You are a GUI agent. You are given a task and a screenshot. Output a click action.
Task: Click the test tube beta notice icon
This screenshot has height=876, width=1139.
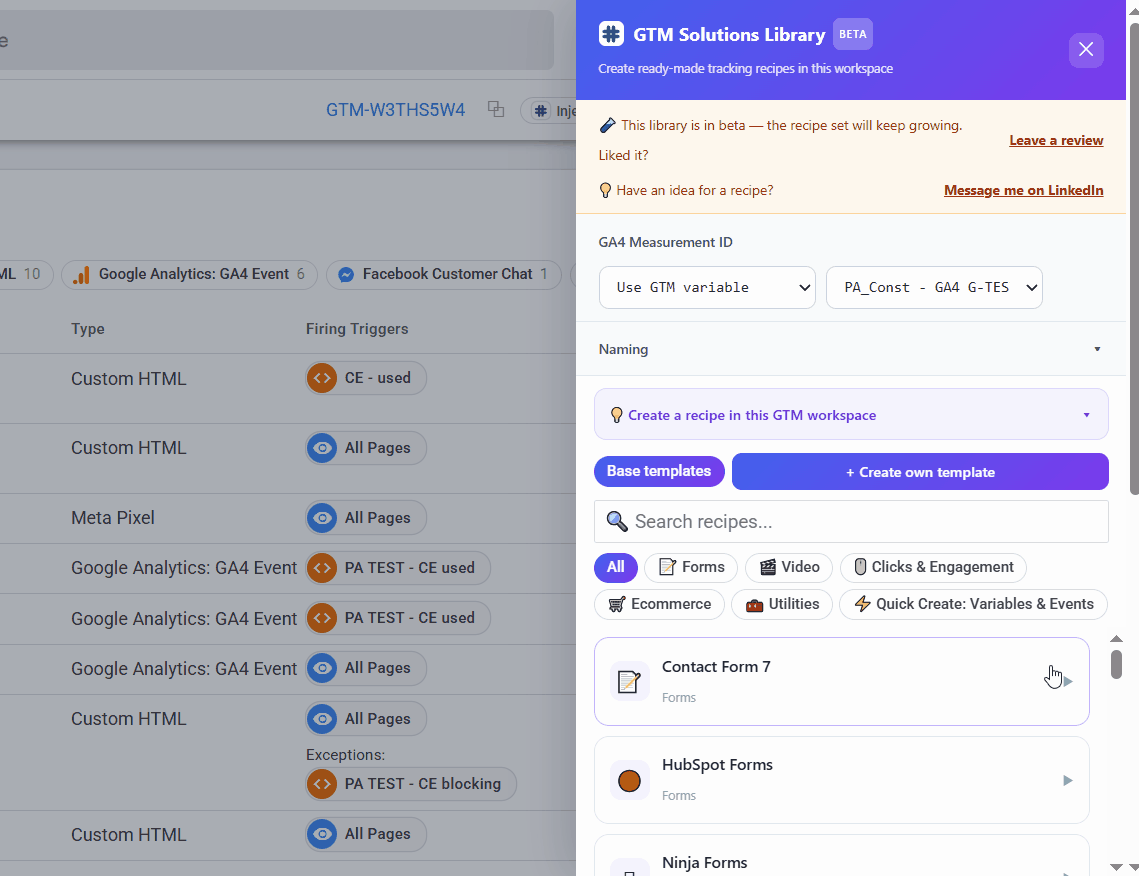pos(607,126)
